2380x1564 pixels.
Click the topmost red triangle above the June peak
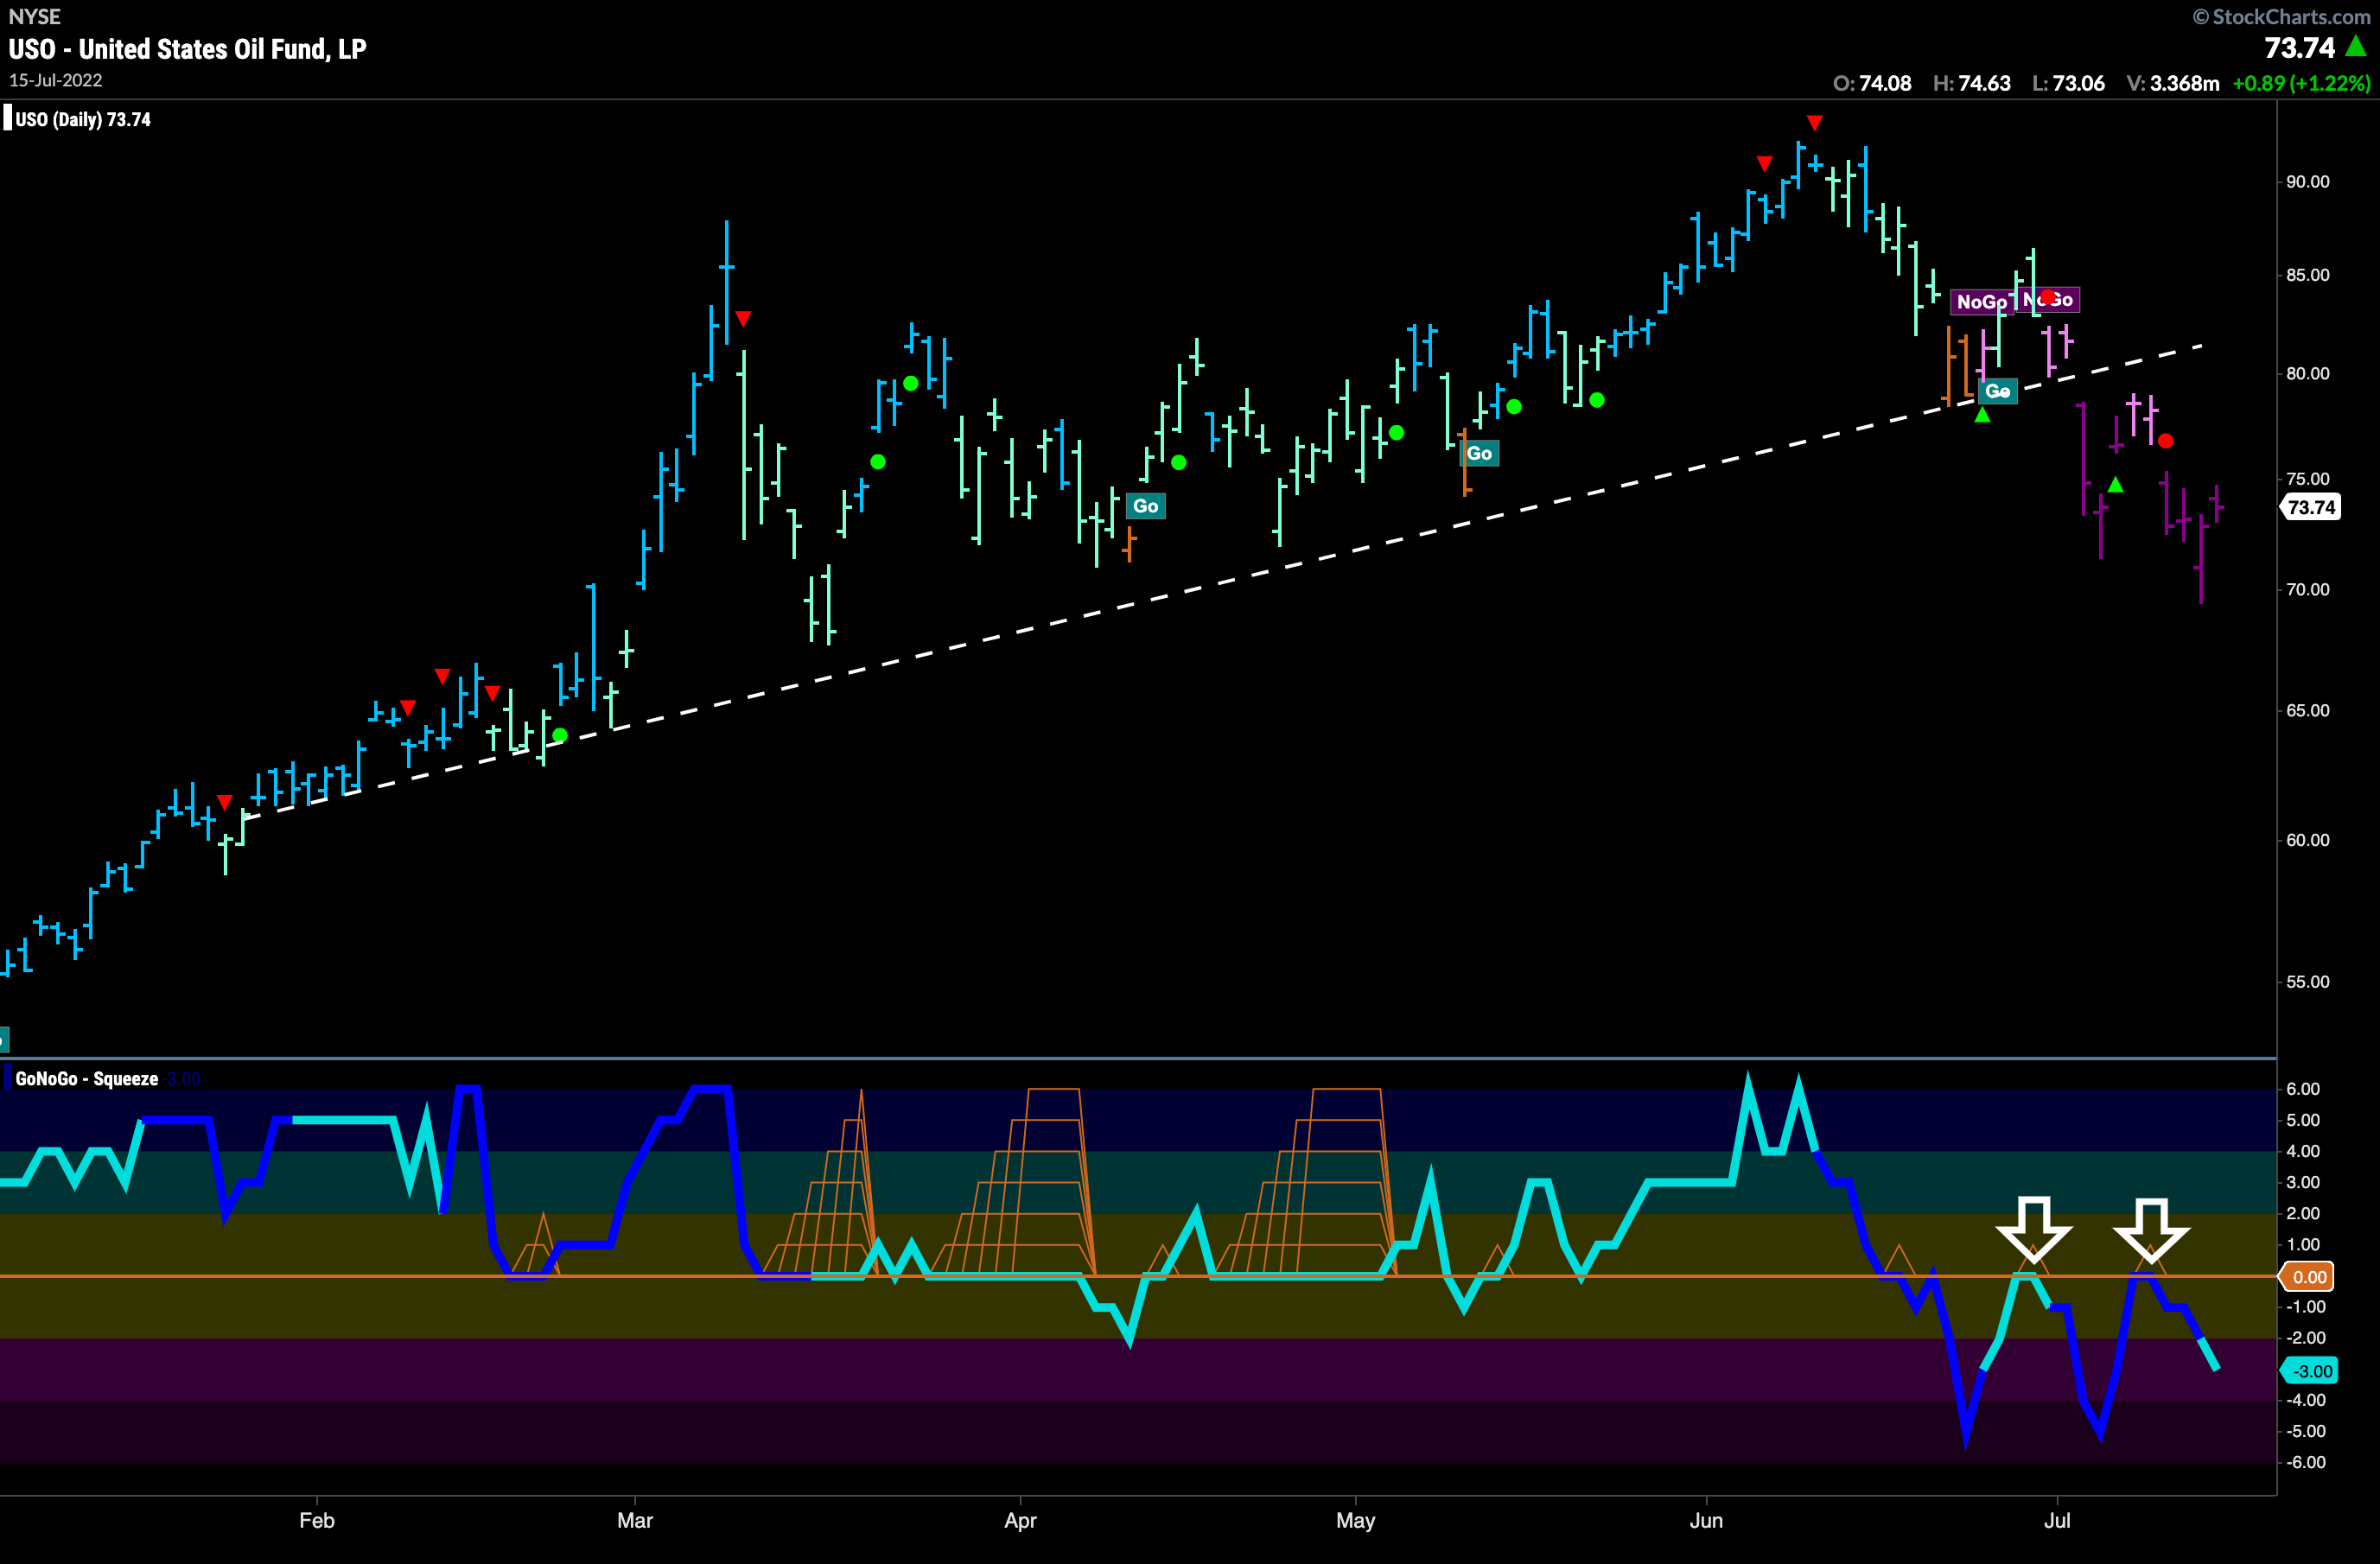[x=1815, y=123]
